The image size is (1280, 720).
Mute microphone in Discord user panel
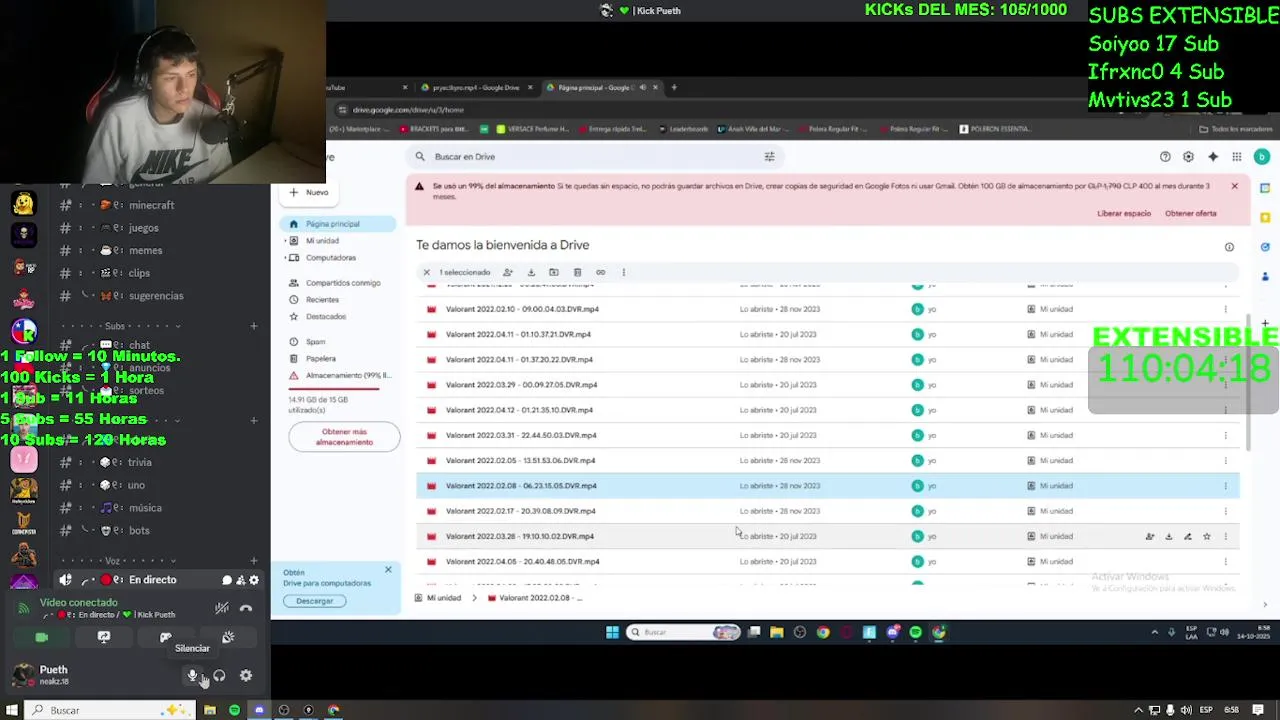tap(192, 676)
